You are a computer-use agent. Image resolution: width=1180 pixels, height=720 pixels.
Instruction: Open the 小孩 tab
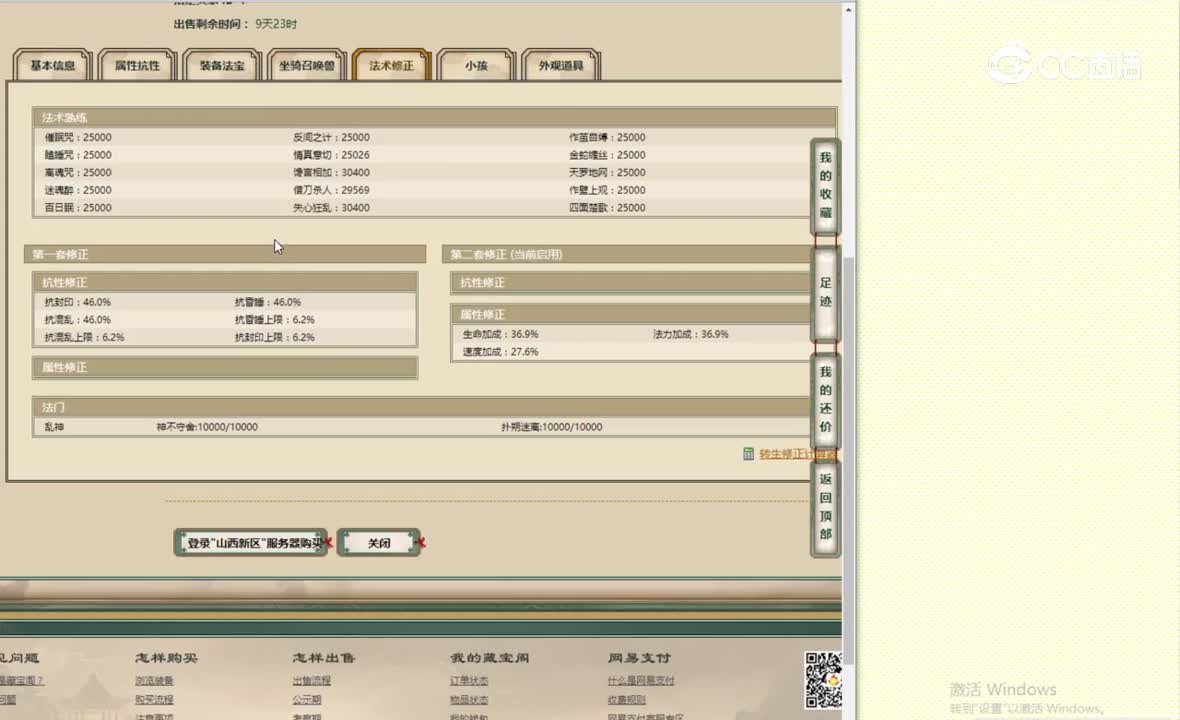[x=476, y=65]
